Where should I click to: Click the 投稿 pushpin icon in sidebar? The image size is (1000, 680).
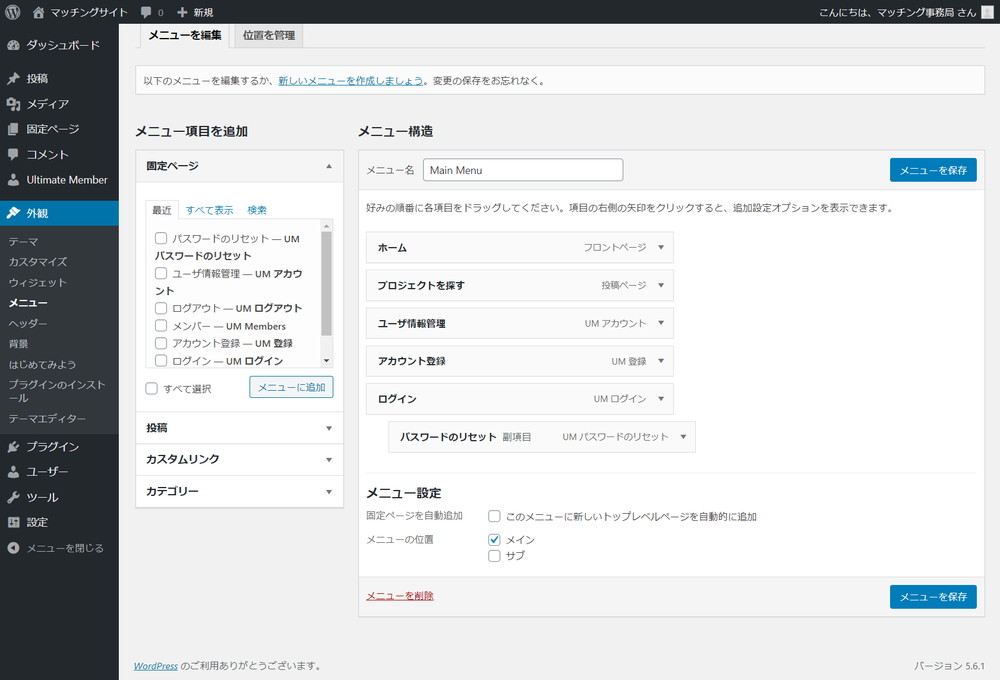point(13,78)
